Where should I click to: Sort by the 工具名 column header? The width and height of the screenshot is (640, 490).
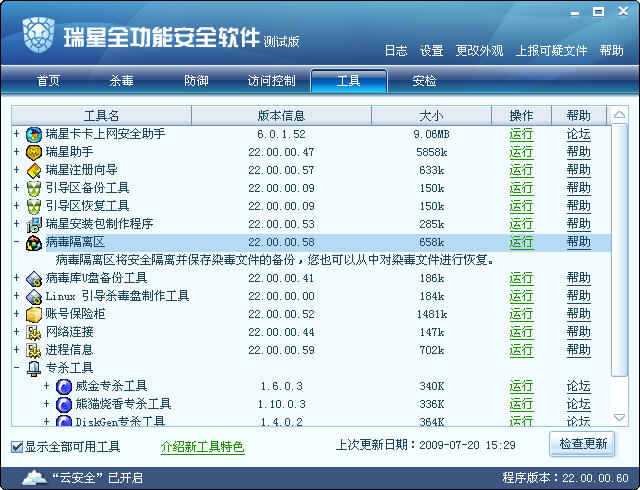pos(101,116)
